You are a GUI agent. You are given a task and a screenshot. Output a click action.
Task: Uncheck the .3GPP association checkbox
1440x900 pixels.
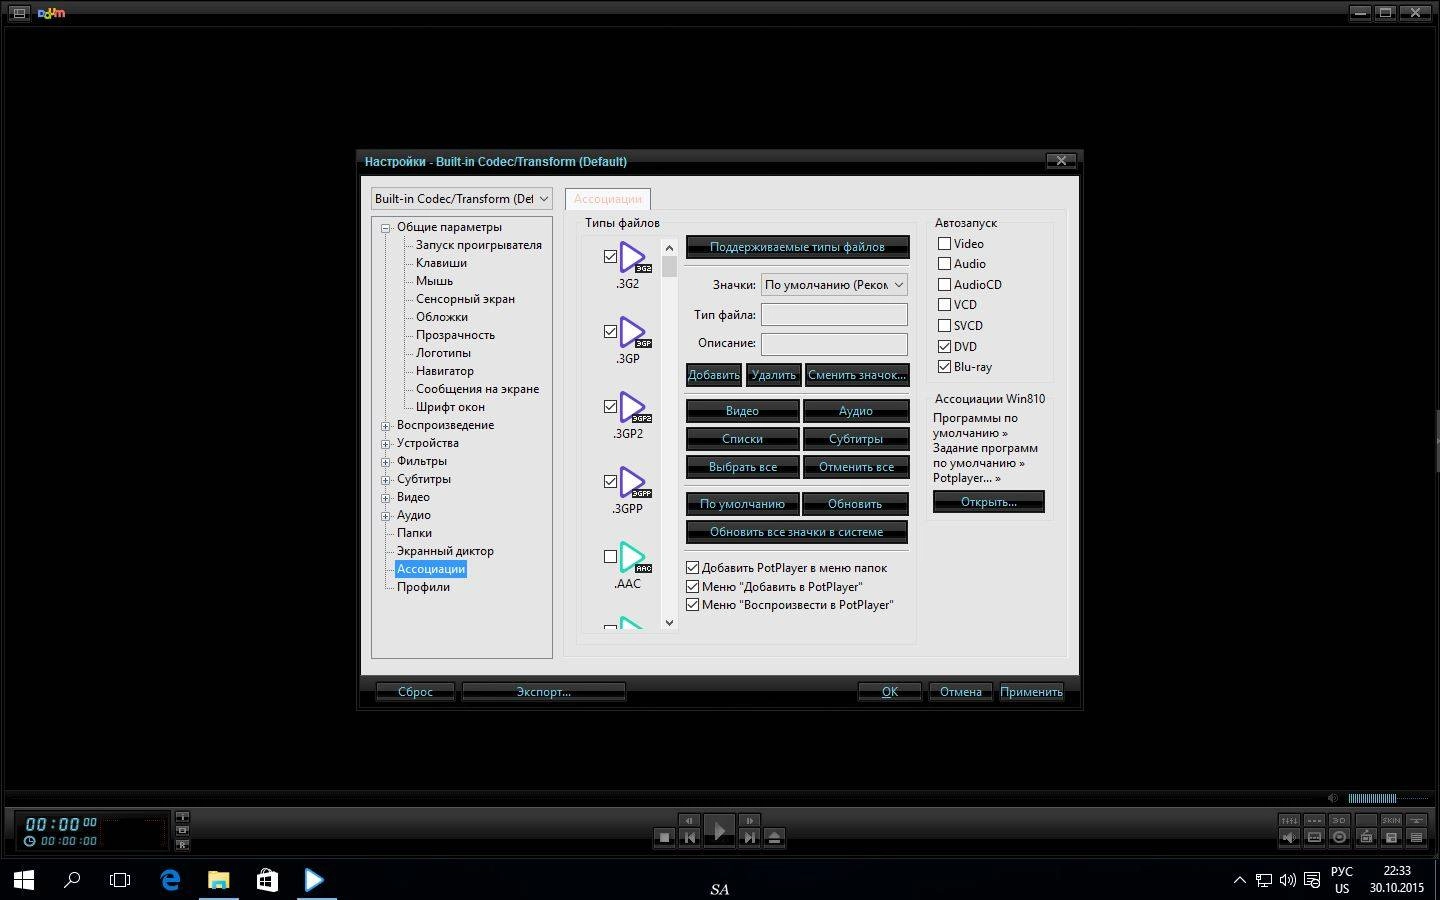pyautogui.click(x=610, y=482)
